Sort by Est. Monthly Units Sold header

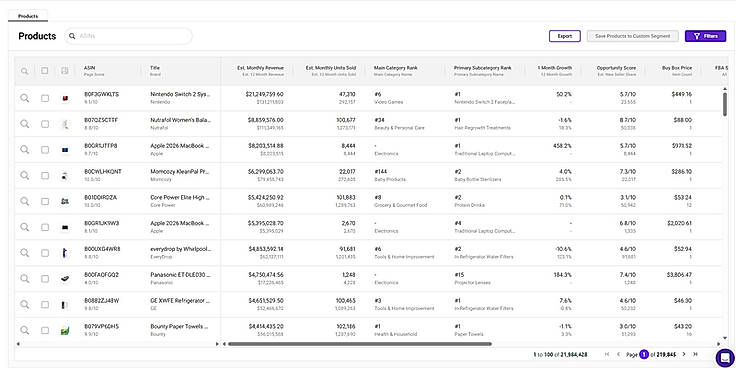click(x=330, y=68)
